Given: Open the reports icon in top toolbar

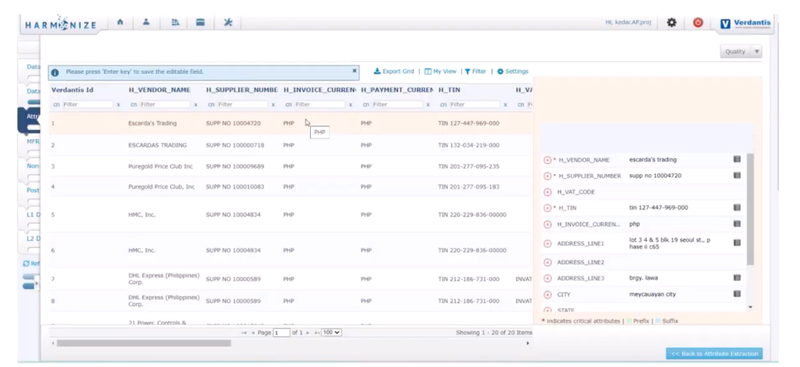Looking at the screenshot, I should 175,22.
